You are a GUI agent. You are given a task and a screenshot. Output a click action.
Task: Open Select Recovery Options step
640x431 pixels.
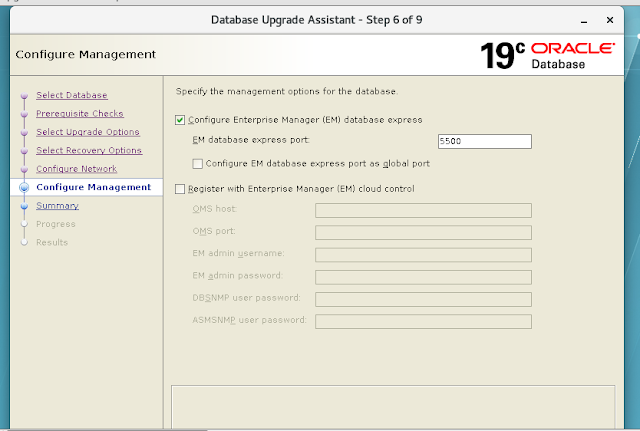[89, 150]
